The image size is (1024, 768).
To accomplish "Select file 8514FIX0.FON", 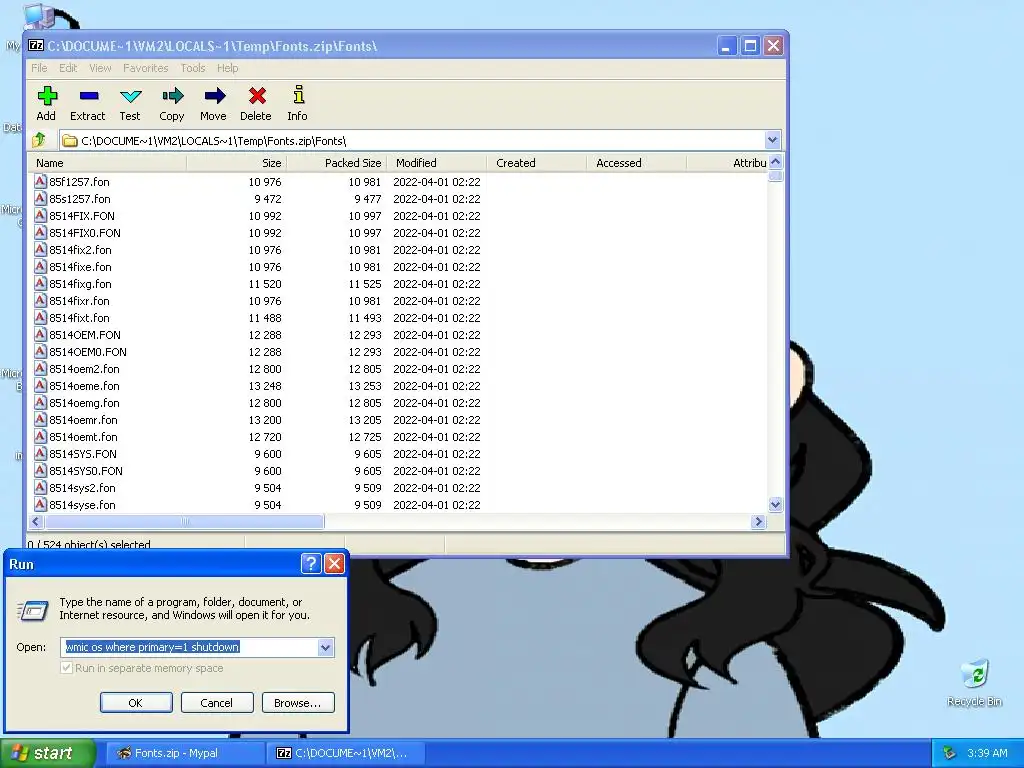I will 85,232.
